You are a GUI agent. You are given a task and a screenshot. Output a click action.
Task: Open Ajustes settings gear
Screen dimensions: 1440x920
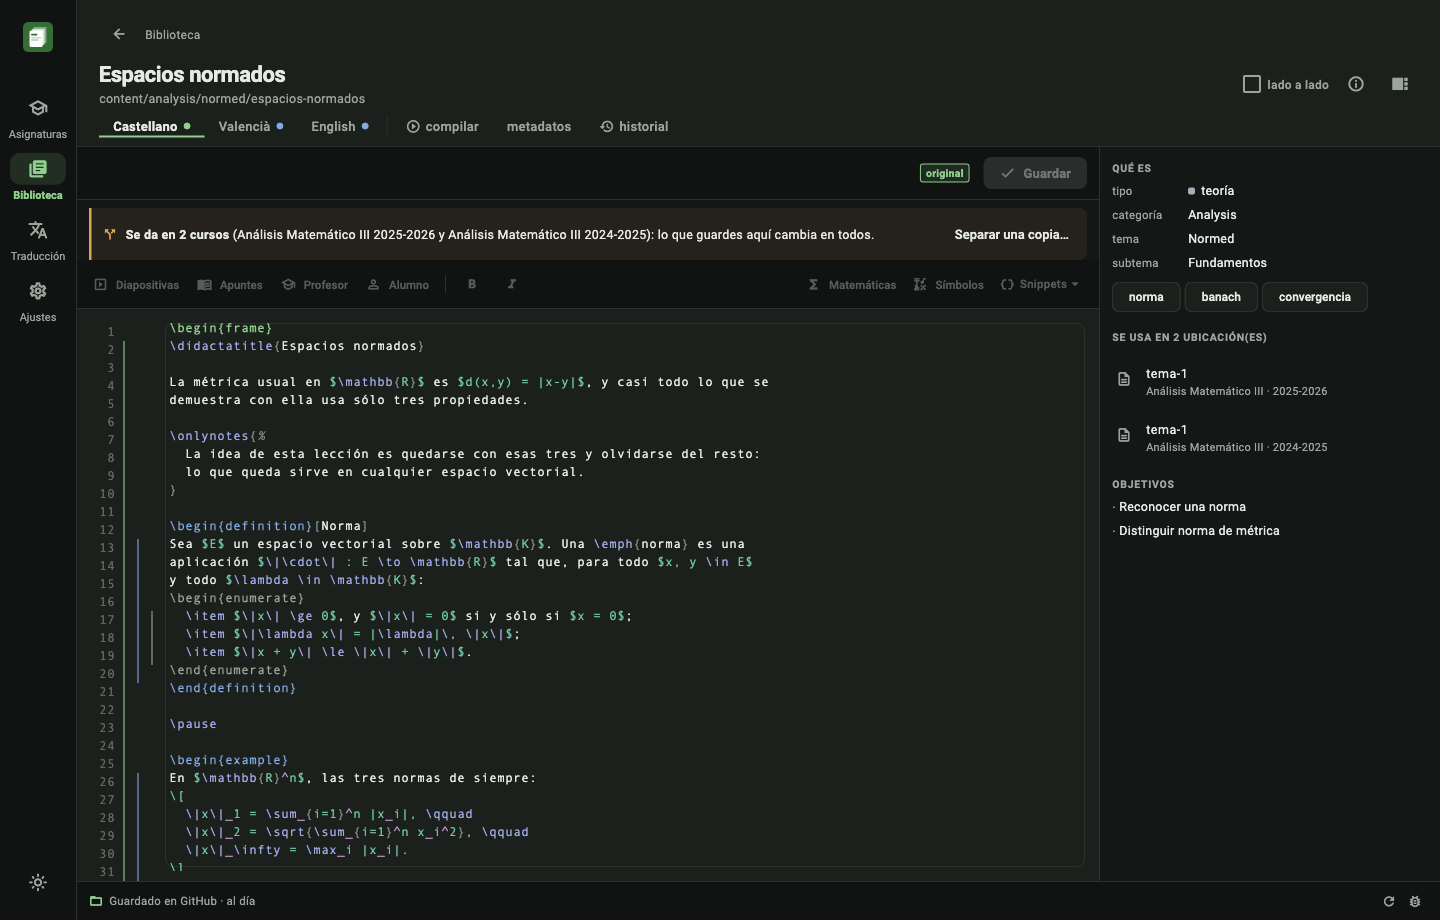click(38, 301)
